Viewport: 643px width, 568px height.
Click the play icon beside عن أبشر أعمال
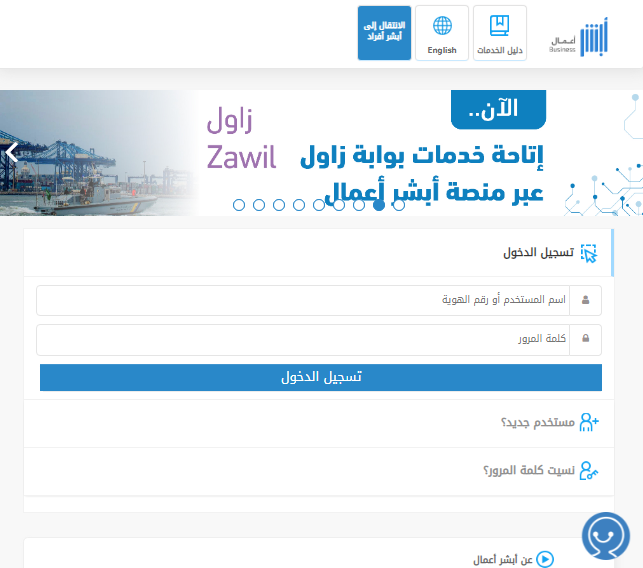tap(545, 559)
